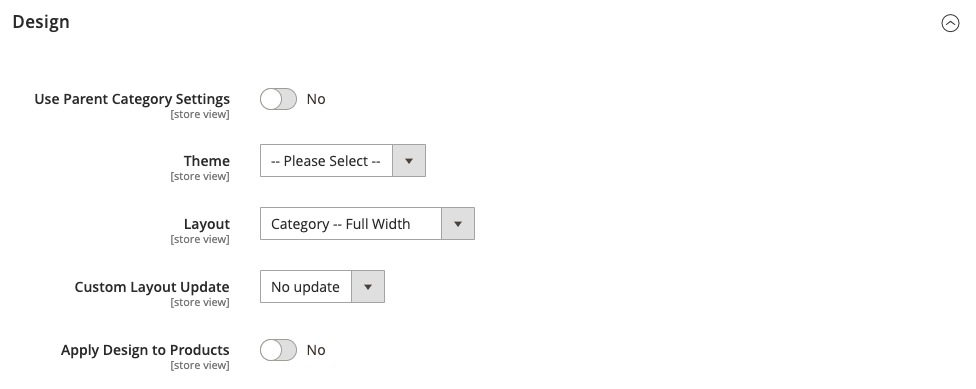Click store view scope under Layout
Image resolution: width=976 pixels, height=389 pixels.
pos(200,239)
